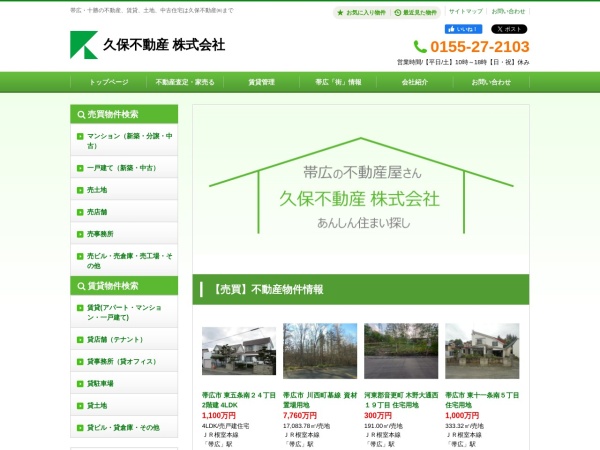Select 売事務所 category in sidebar
The width and height of the screenshot is (600, 450).
tap(124, 234)
